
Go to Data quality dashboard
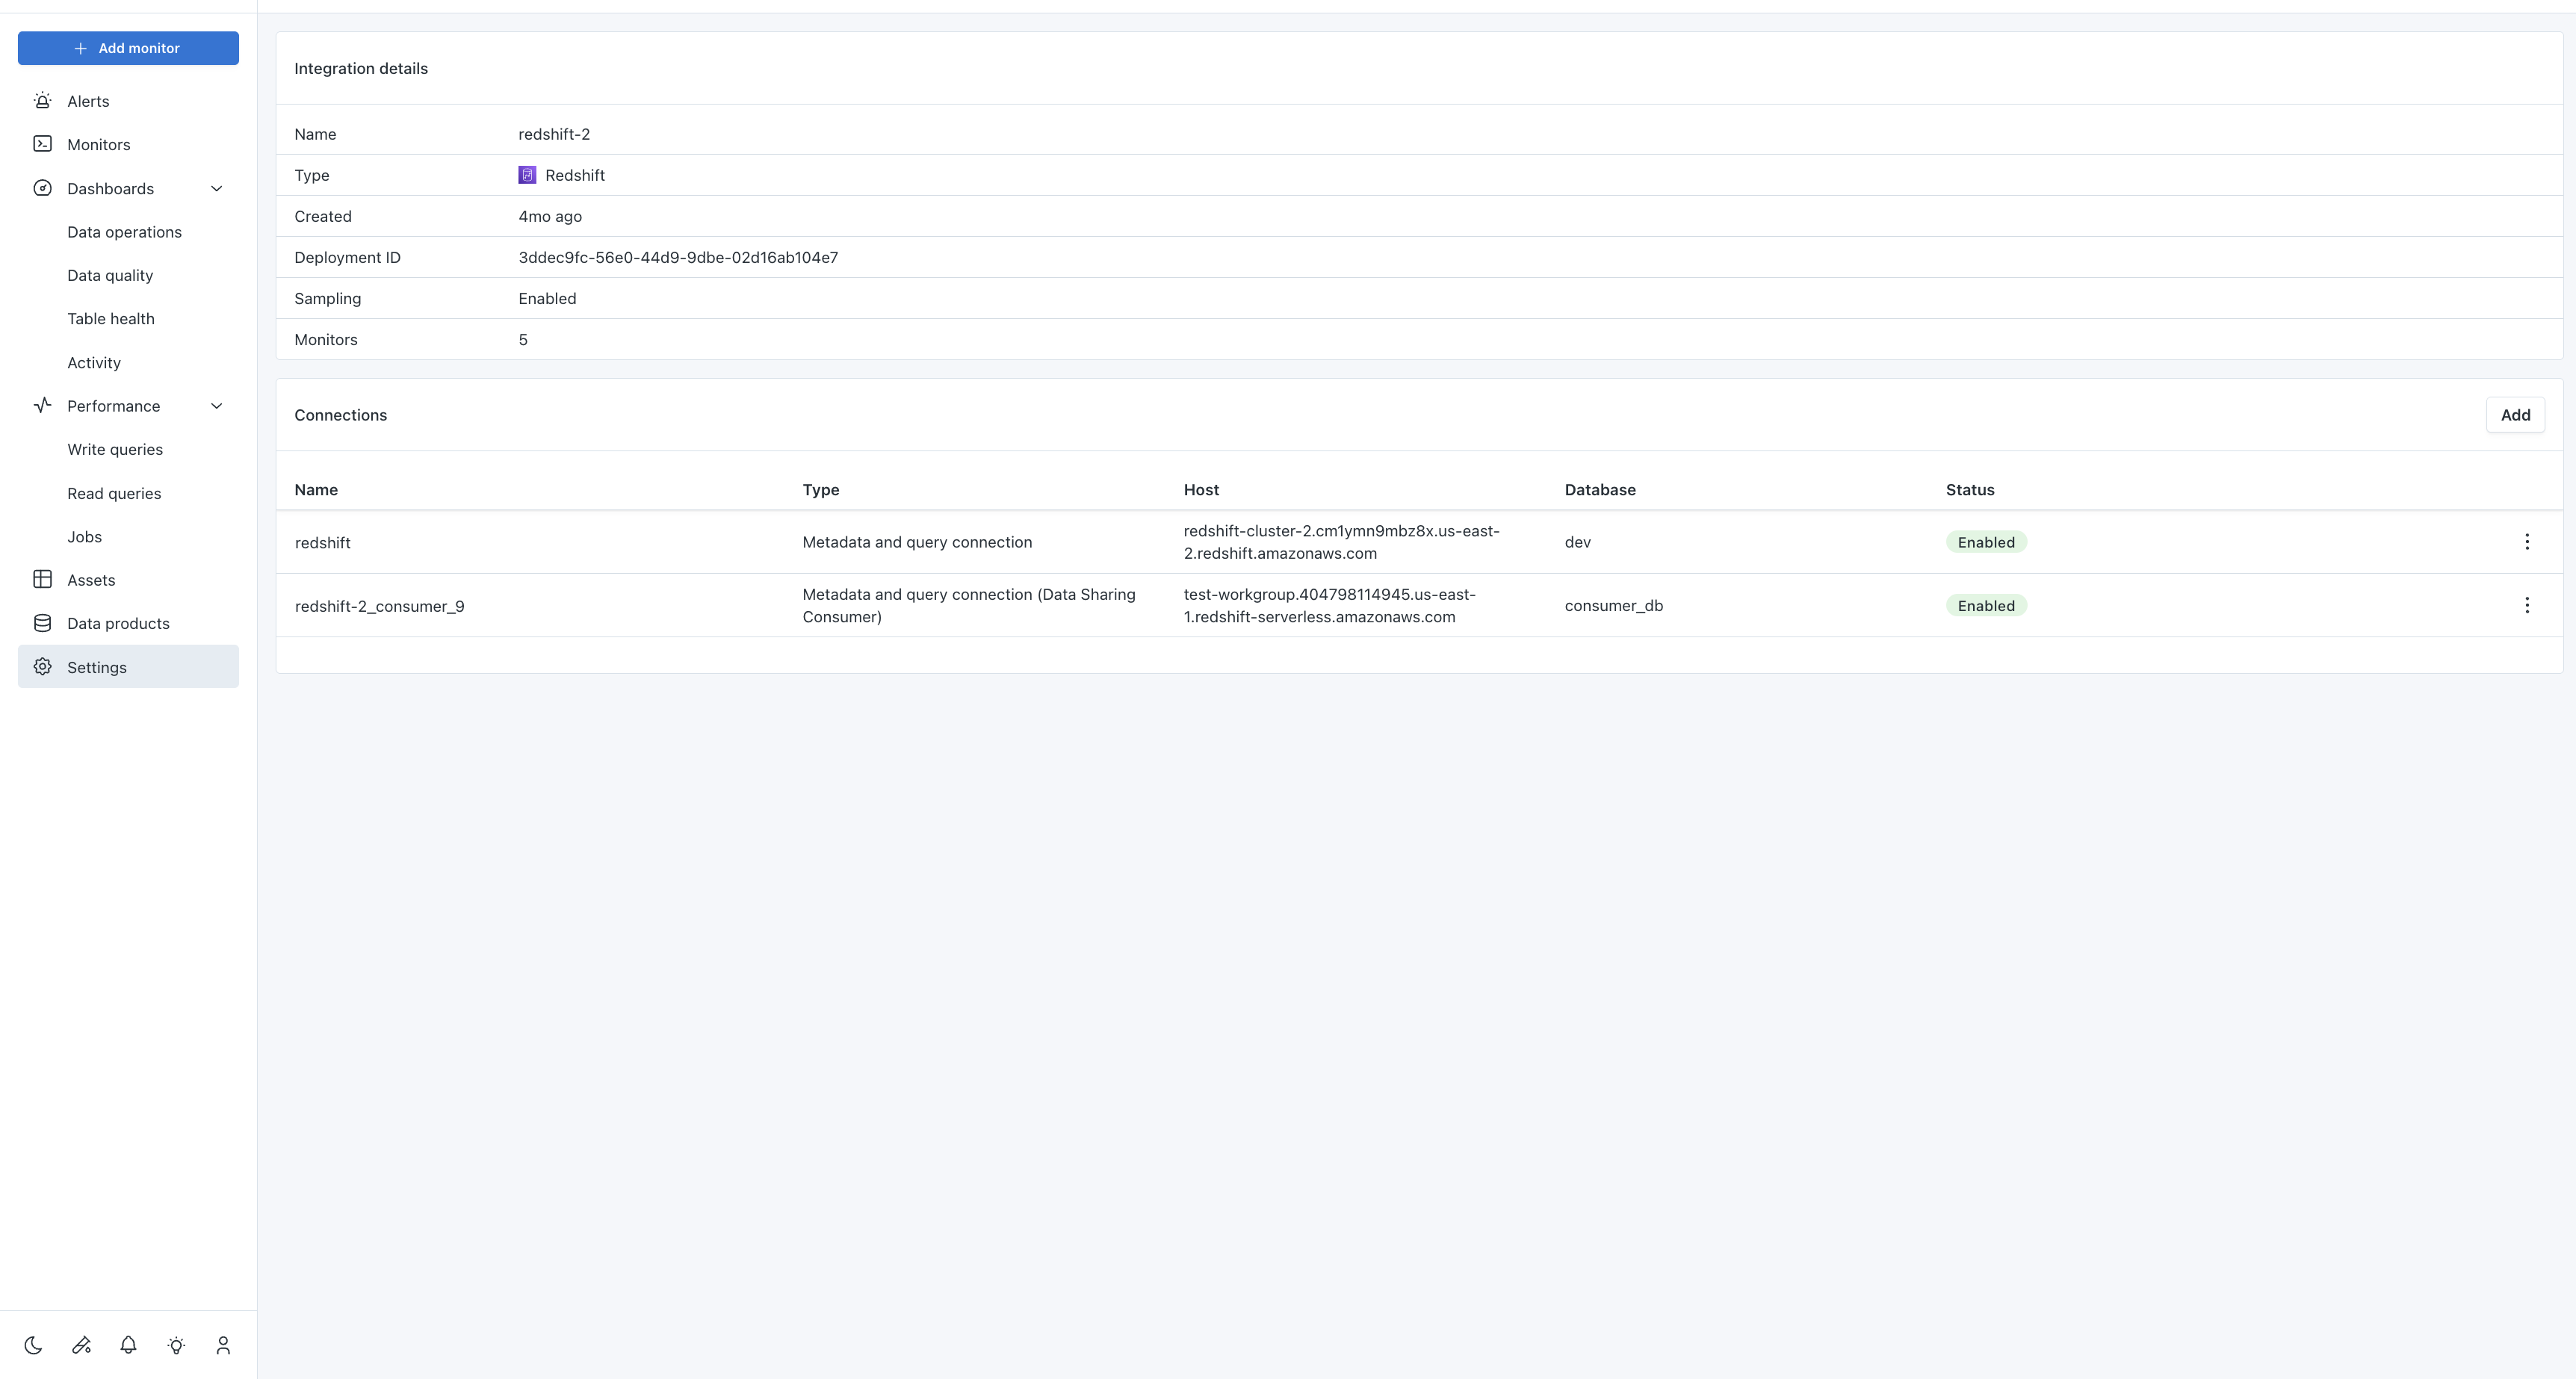tap(110, 275)
